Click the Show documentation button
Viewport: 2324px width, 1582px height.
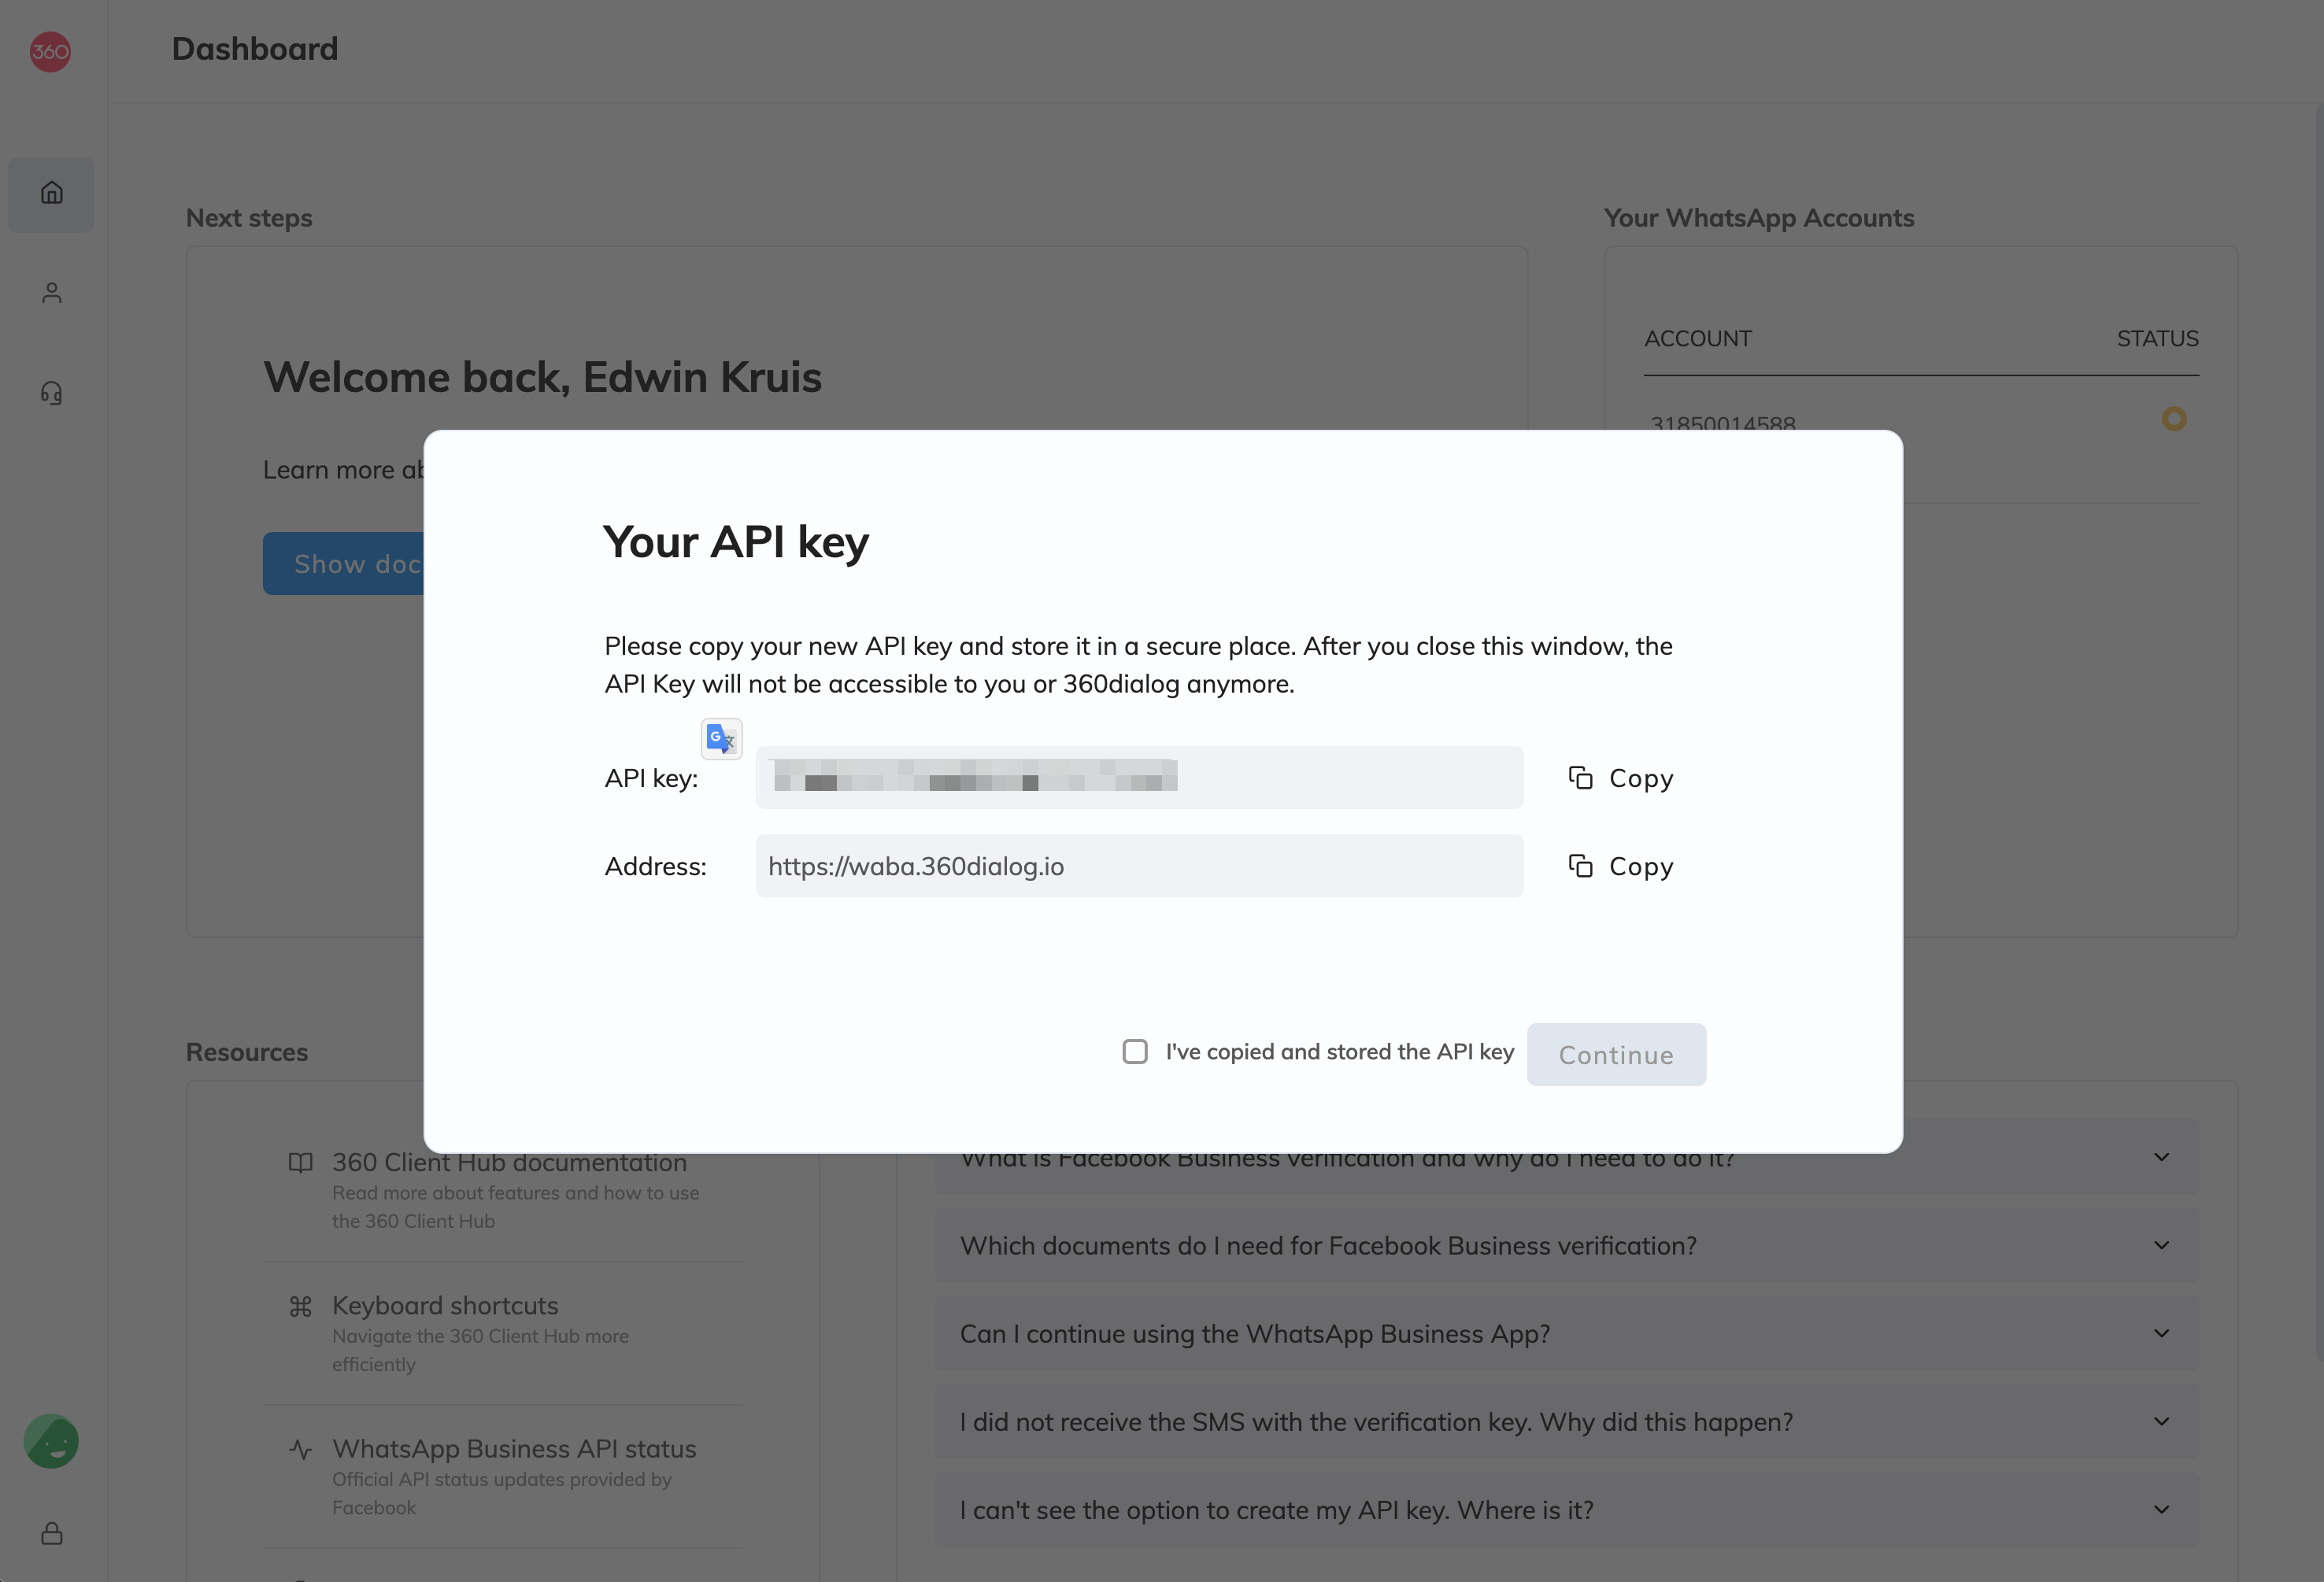tap(344, 564)
